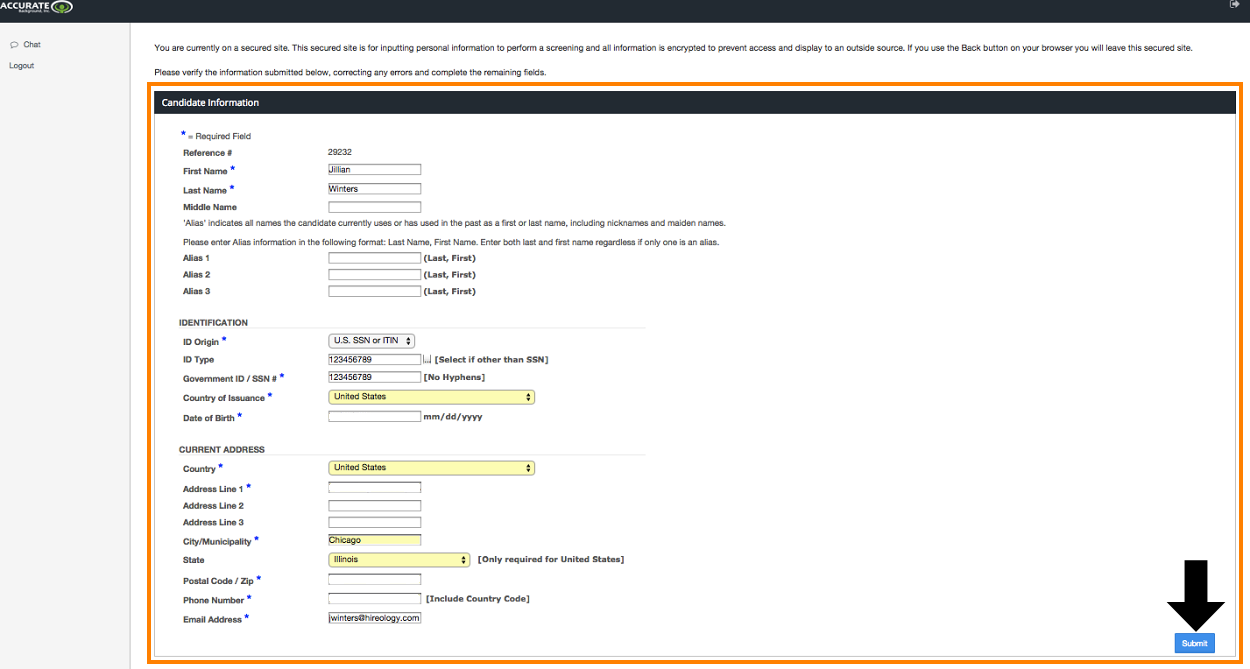The height and width of the screenshot is (669, 1250).
Task: Focus the Government ID / SSN field
Action: click(x=375, y=377)
